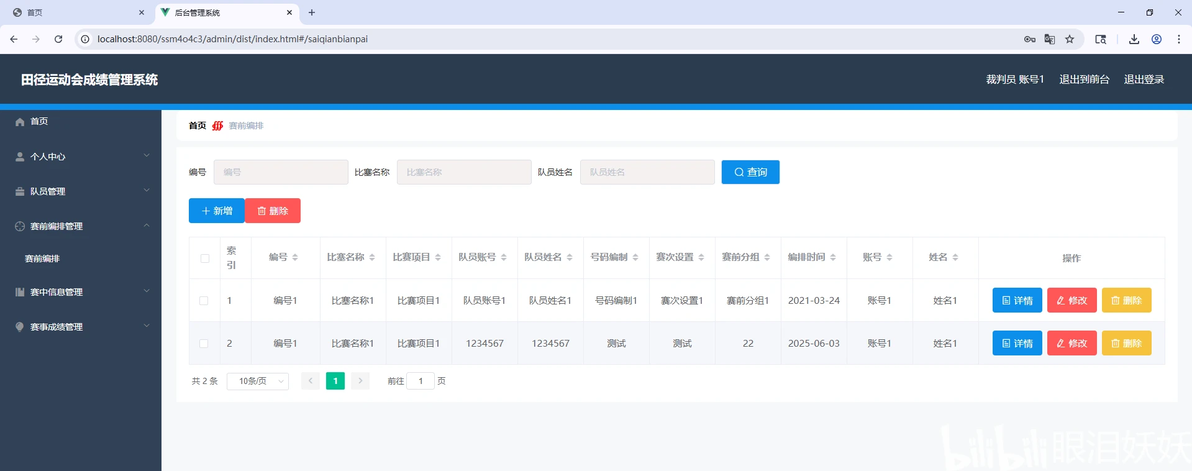Image resolution: width=1192 pixels, height=471 pixels.
Task: Bookmark this page with the star icon
Action: pyautogui.click(x=1070, y=39)
